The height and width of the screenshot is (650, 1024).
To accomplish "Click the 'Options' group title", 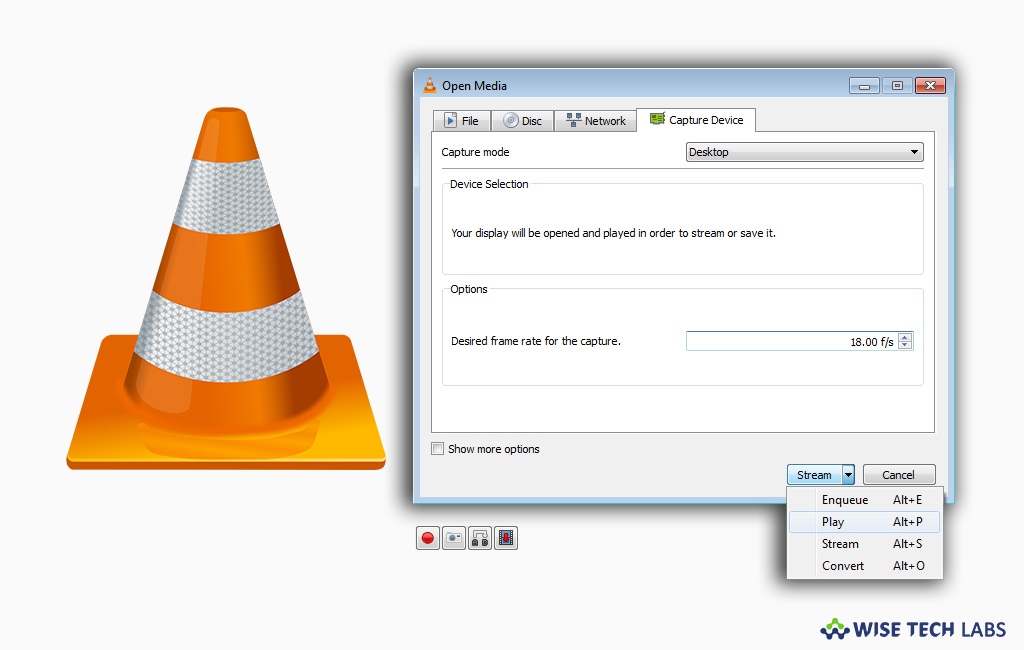I will (x=468, y=289).
